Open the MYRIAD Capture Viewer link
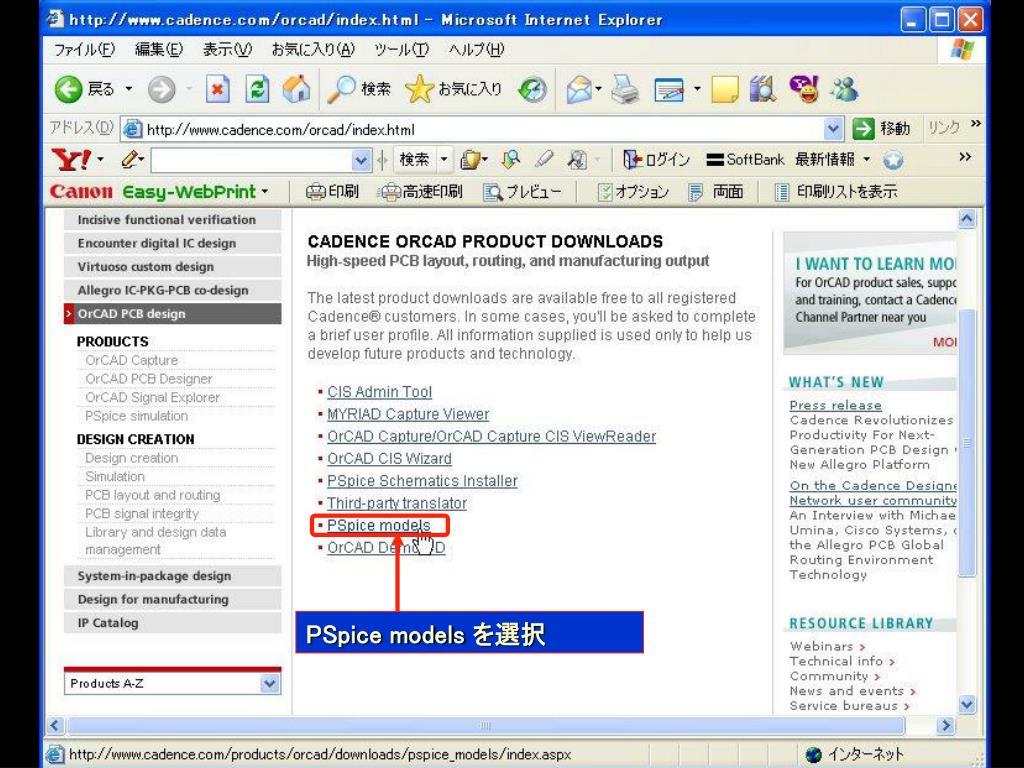The height and width of the screenshot is (768, 1024). [408, 414]
